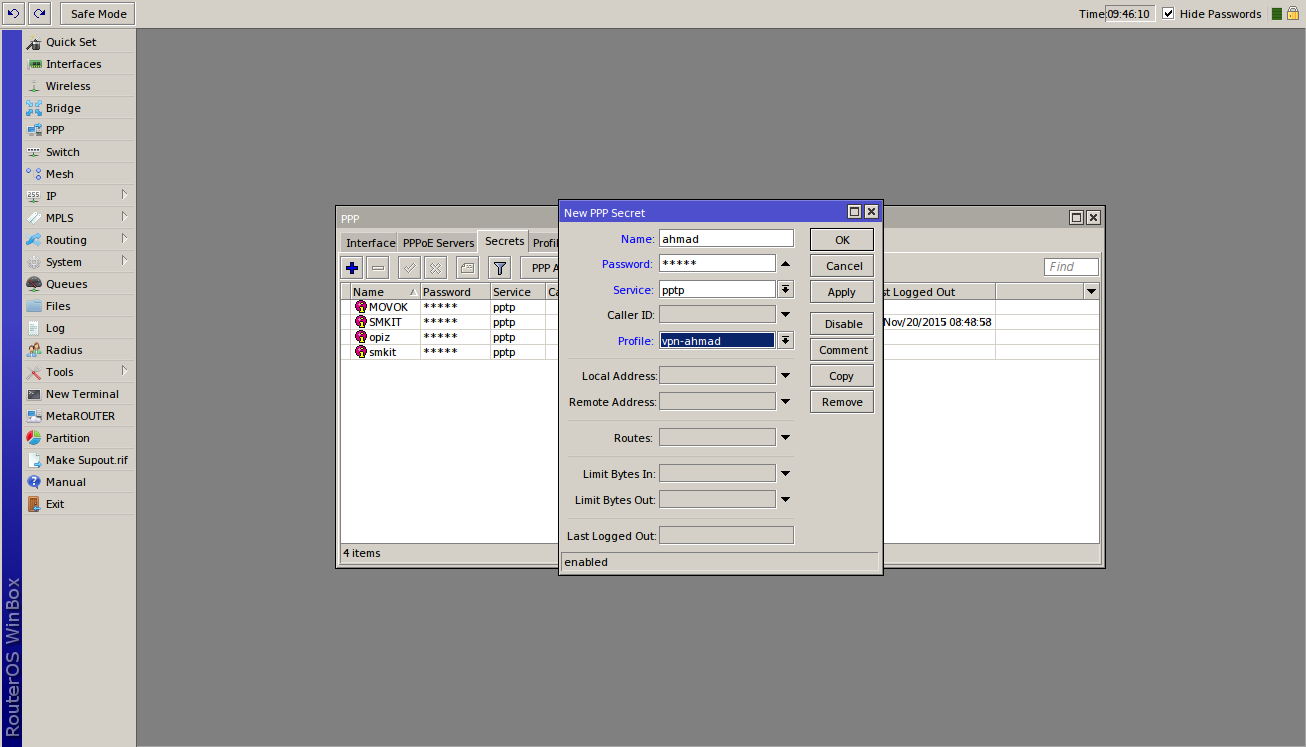Switch to the Interface tab
This screenshot has width=1306, height=747.
[x=370, y=243]
